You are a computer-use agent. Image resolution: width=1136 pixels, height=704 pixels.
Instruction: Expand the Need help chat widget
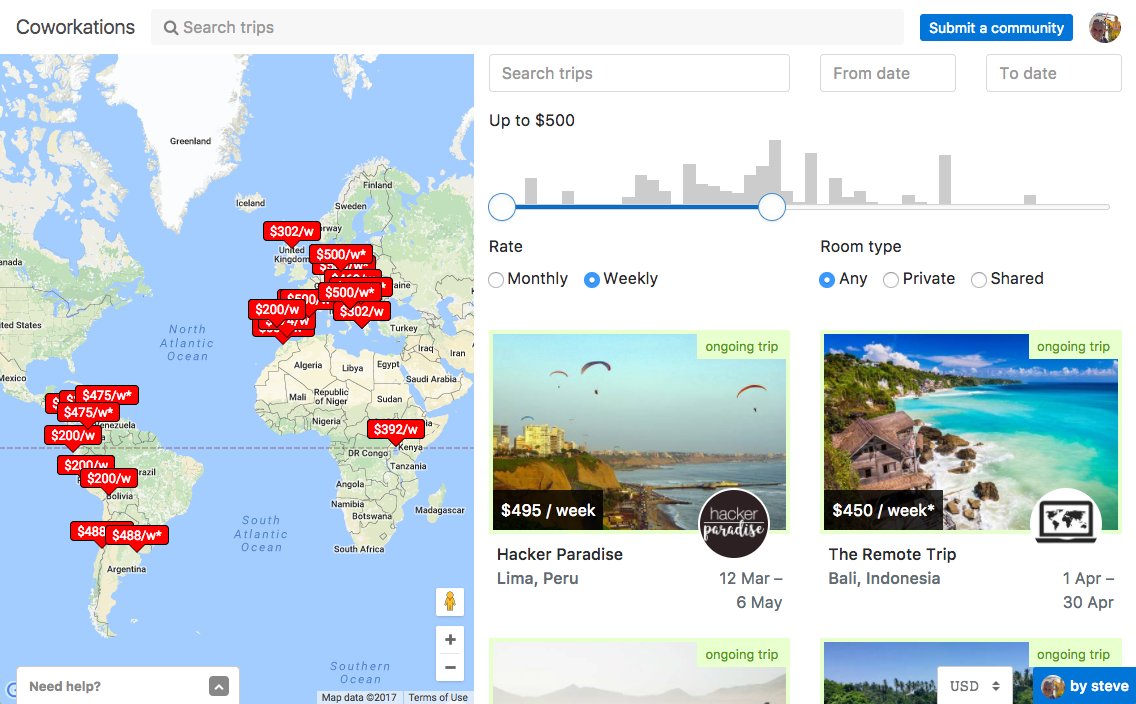tap(219, 686)
